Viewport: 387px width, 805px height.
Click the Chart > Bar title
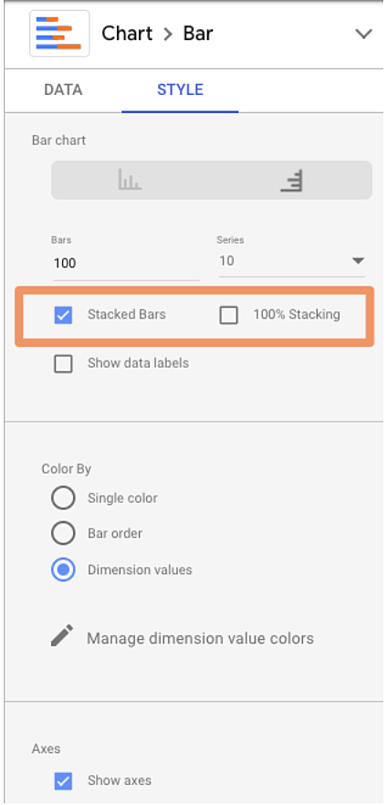[157, 34]
